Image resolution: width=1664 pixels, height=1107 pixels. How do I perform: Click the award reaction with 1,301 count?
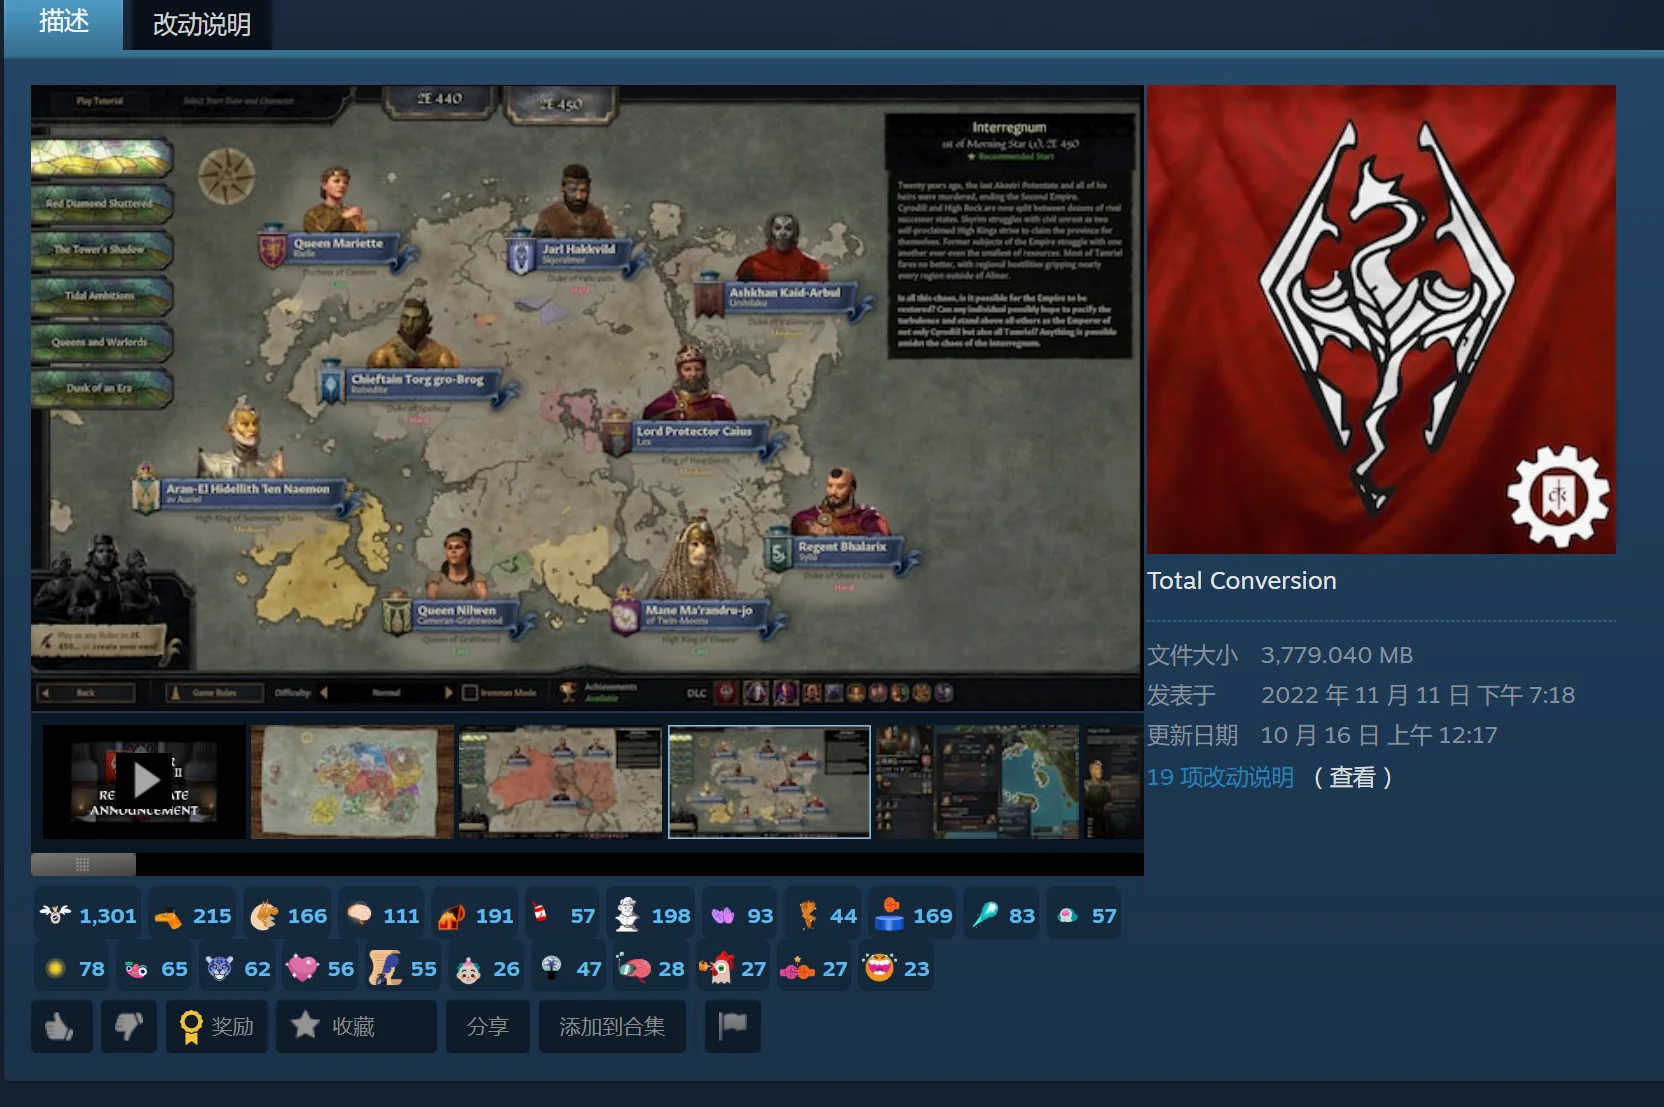(87, 915)
